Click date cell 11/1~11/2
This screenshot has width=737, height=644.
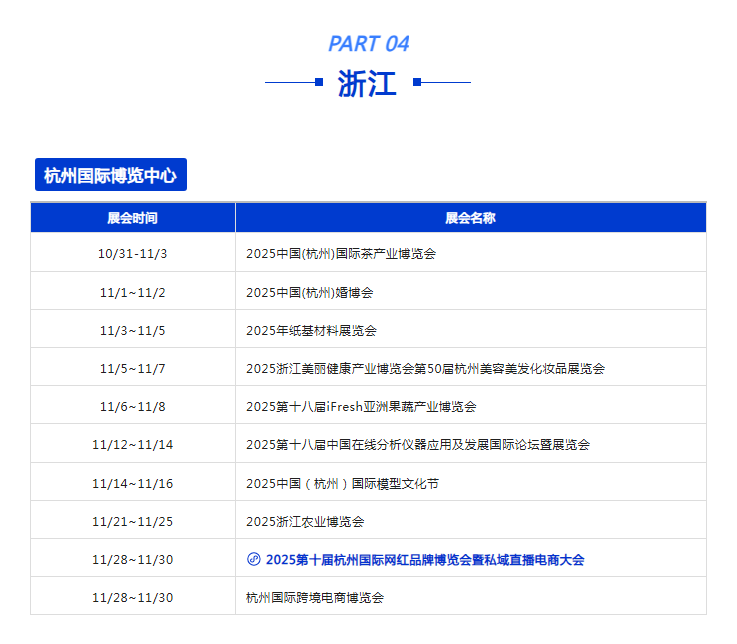pyautogui.click(x=133, y=293)
